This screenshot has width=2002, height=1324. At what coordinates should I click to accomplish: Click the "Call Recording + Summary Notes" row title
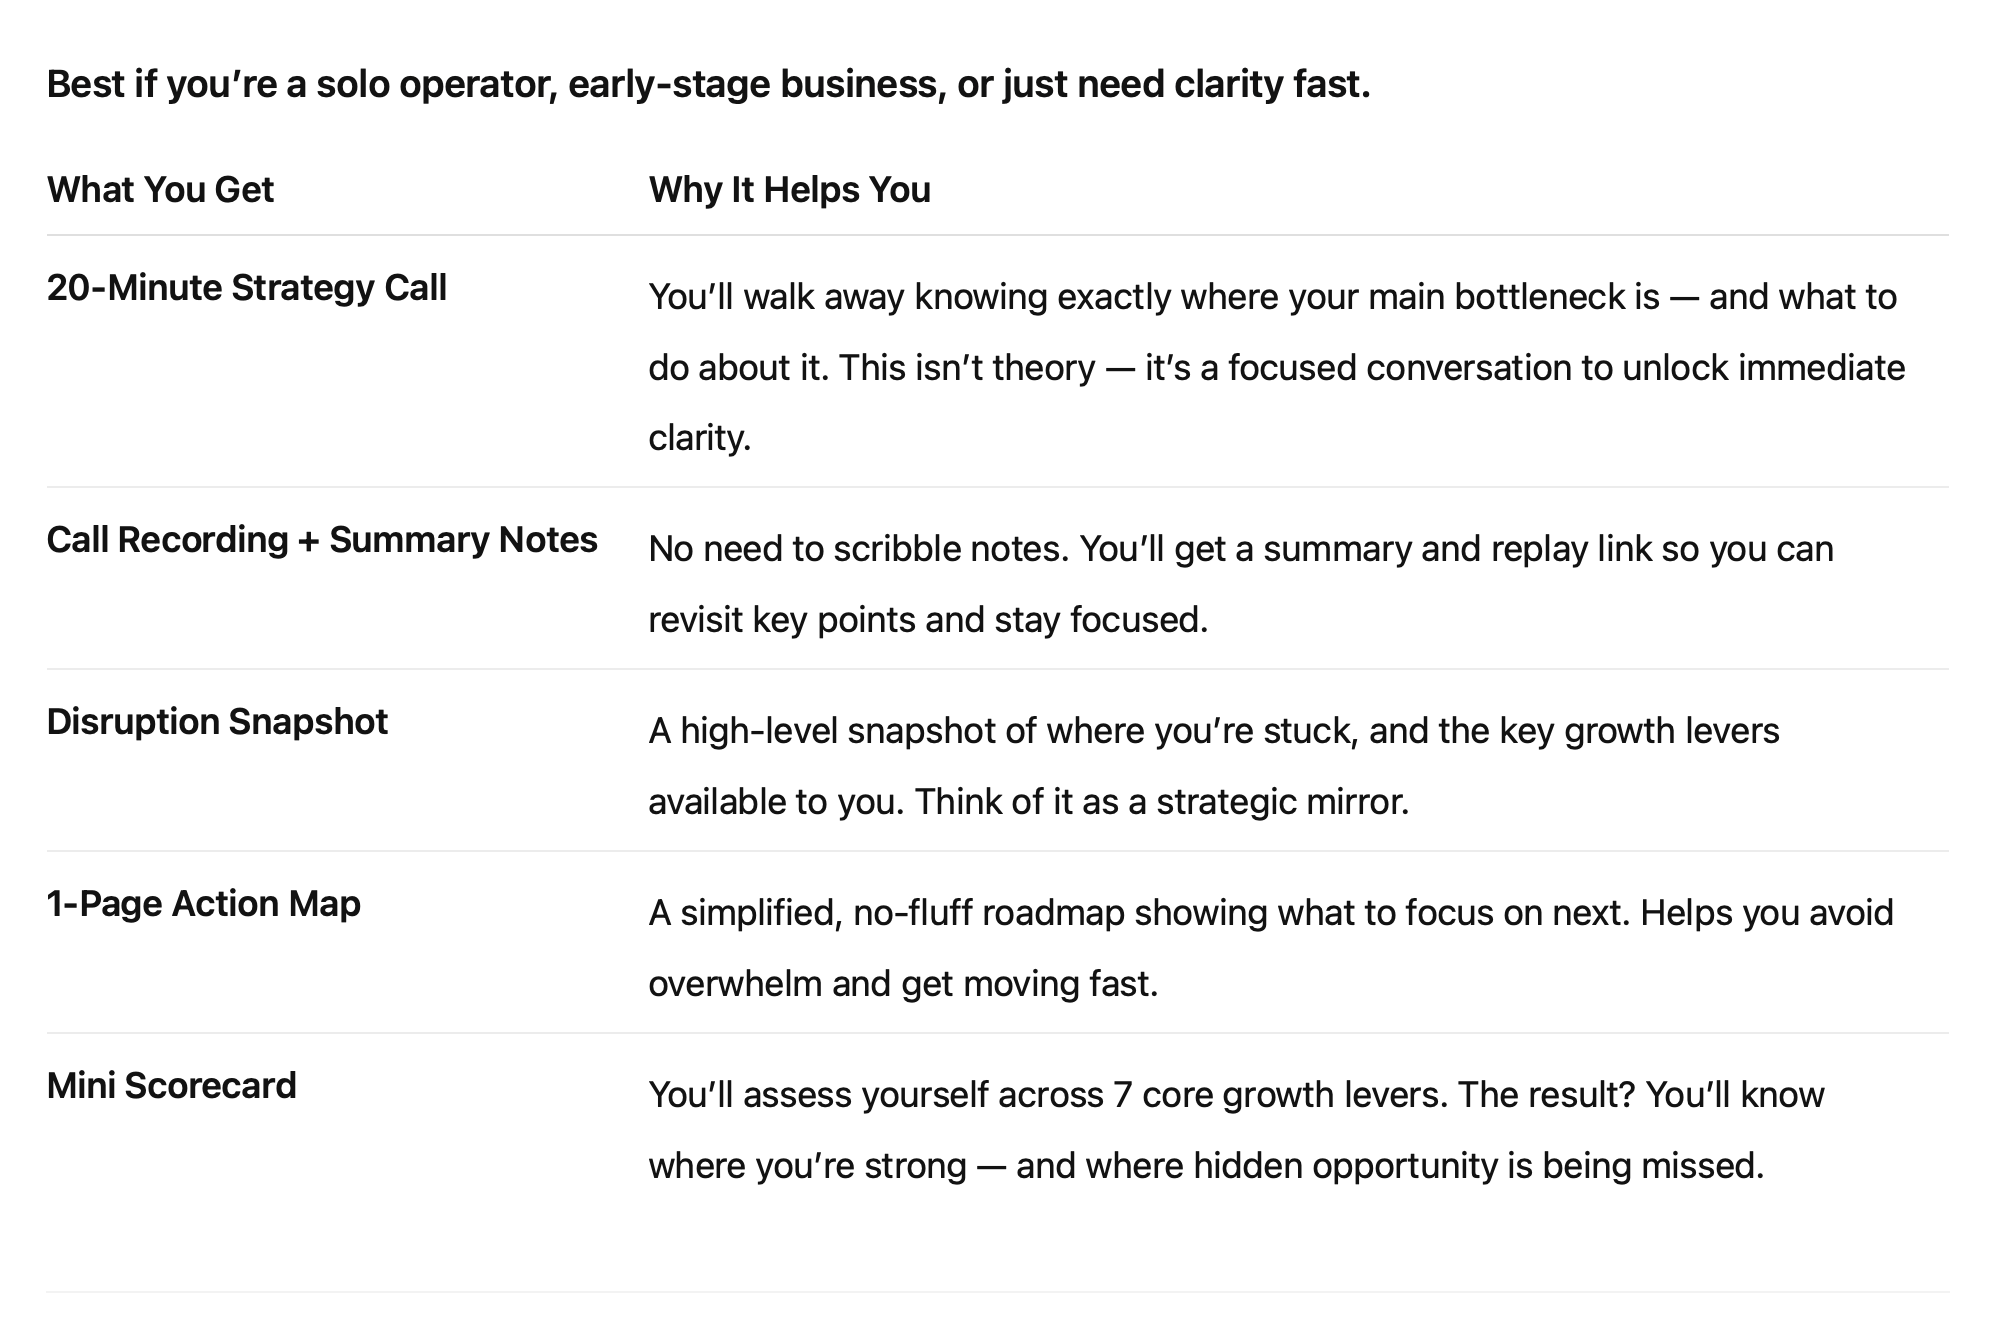[321, 540]
